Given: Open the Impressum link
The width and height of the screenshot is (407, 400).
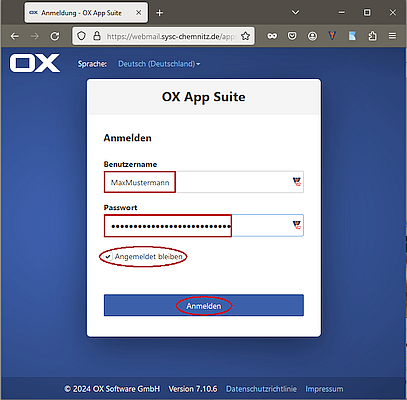Looking at the screenshot, I should 324,389.
